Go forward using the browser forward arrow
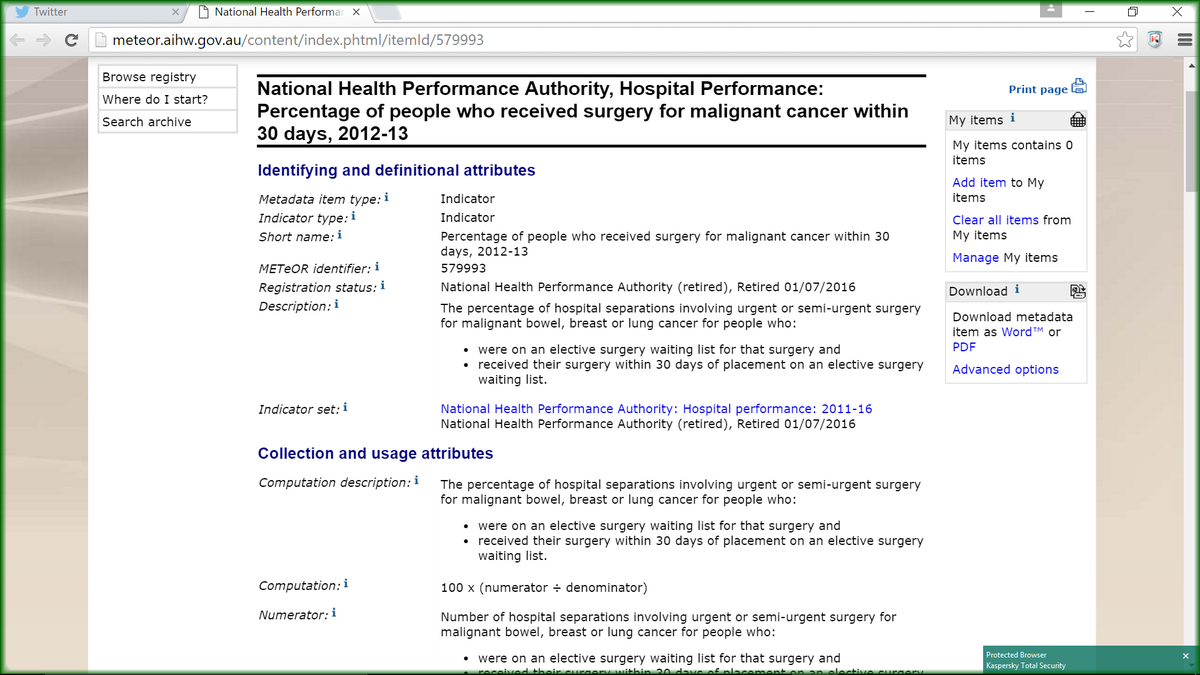 44,40
